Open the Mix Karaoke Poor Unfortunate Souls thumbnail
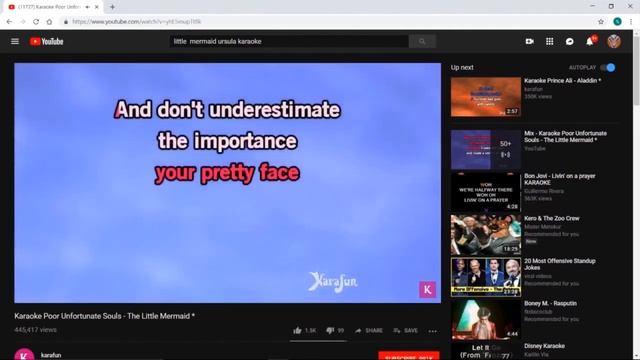This screenshot has width=640, height=360. 486,150
